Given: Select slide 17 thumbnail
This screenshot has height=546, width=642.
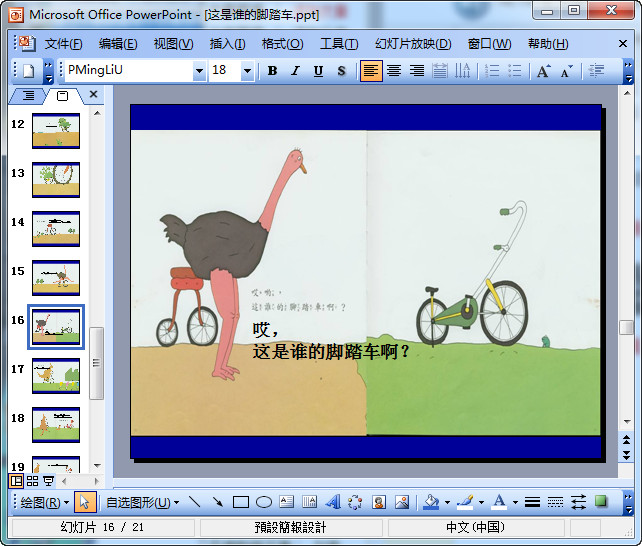Looking at the screenshot, I should (x=56, y=376).
